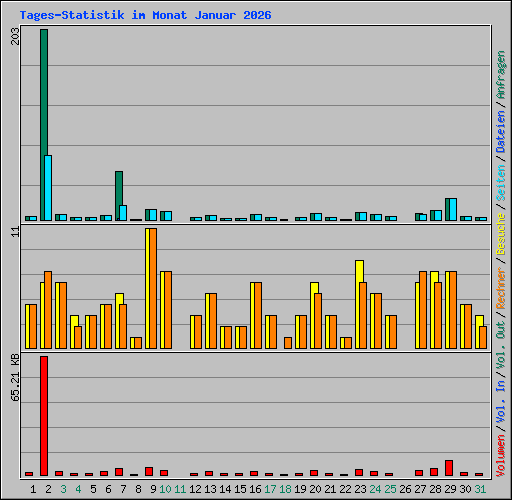
Task: Click the title 'Tages-Statistik im Monat Januar 2026'
Action: pyautogui.click(x=145, y=15)
